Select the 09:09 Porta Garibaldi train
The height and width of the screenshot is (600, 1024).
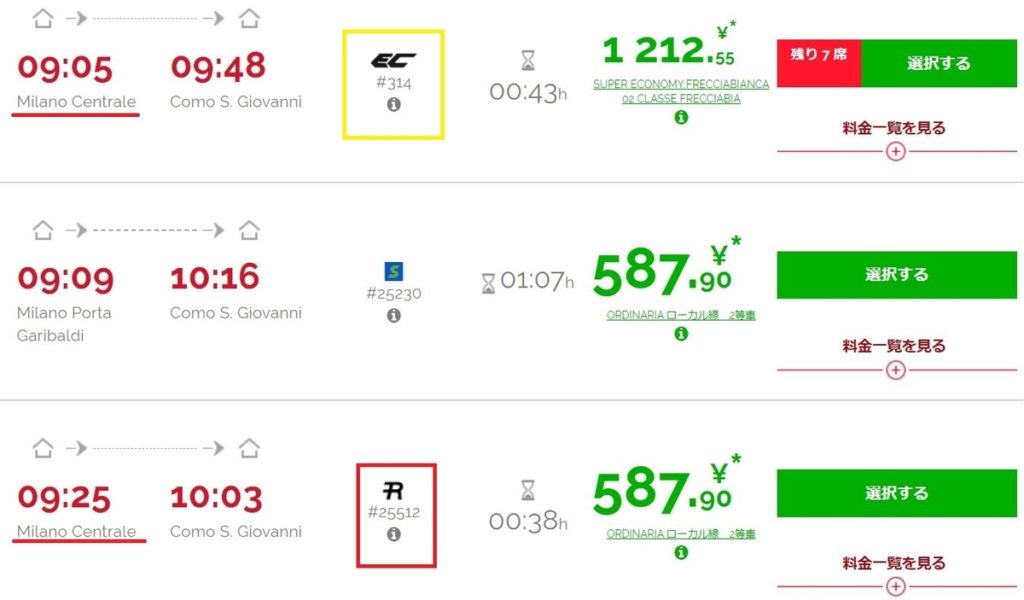click(x=897, y=275)
